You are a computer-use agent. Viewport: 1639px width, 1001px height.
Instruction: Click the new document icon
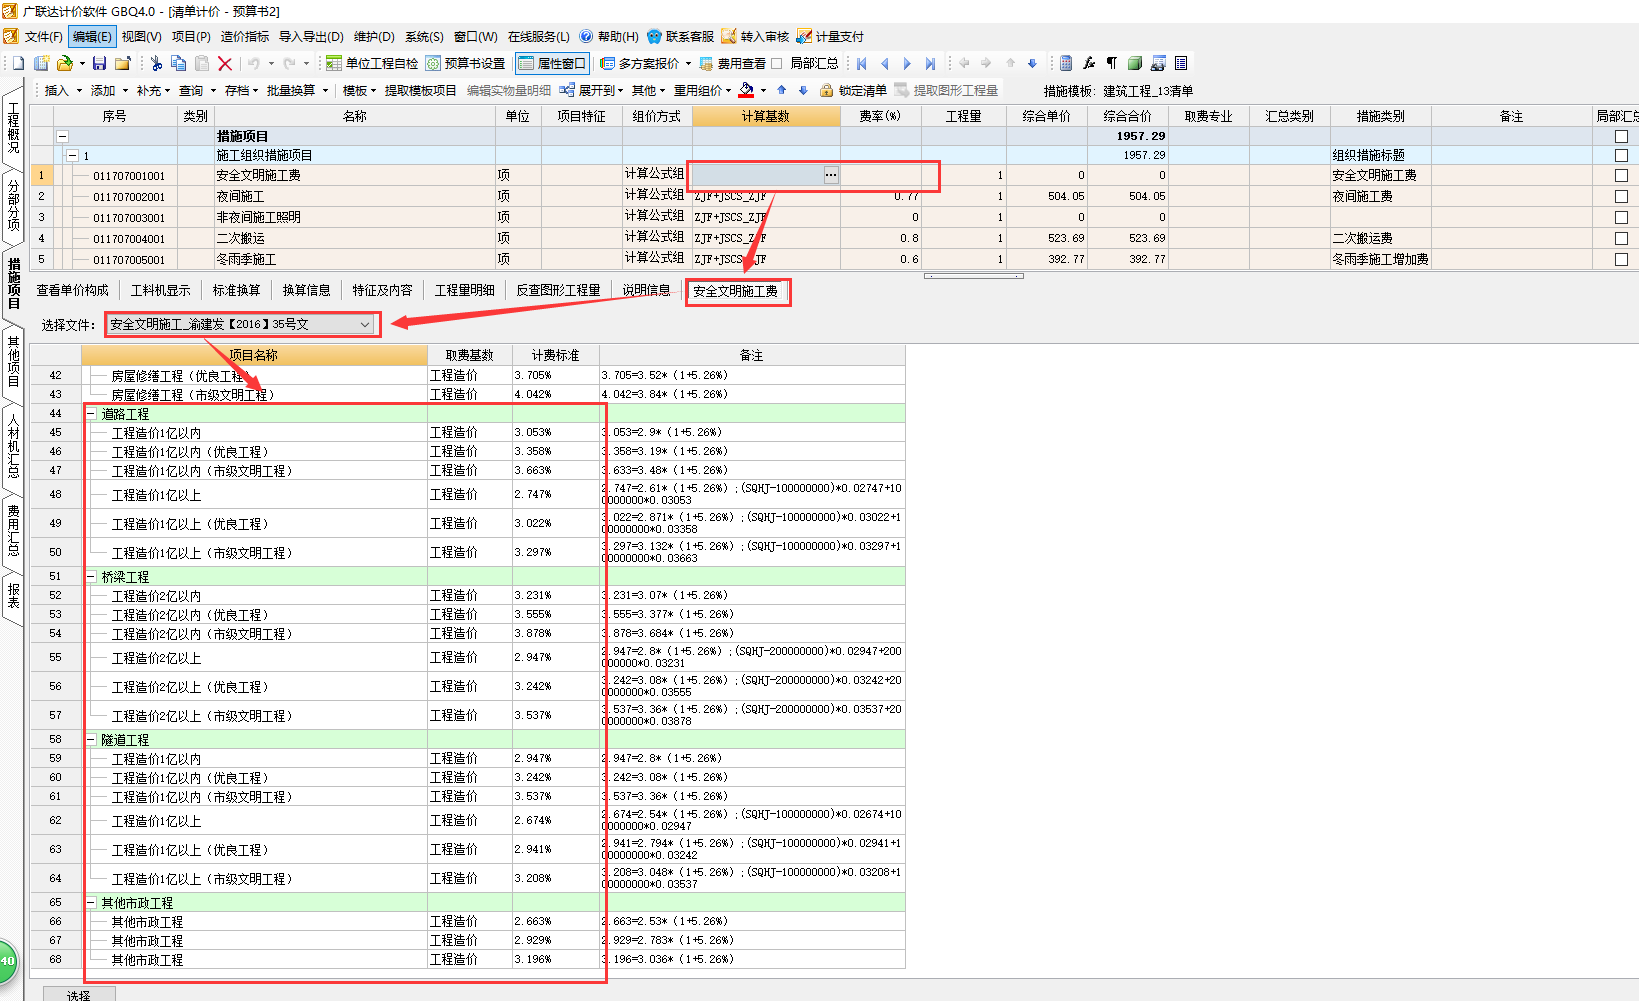pyautogui.click(x=18, y=63)
